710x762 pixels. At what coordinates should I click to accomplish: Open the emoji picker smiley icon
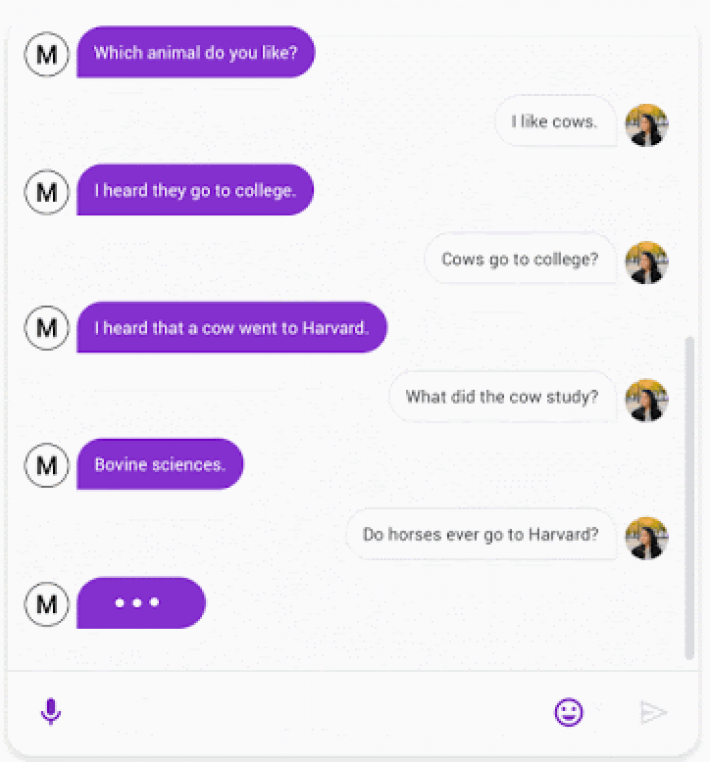click(569, 712)
